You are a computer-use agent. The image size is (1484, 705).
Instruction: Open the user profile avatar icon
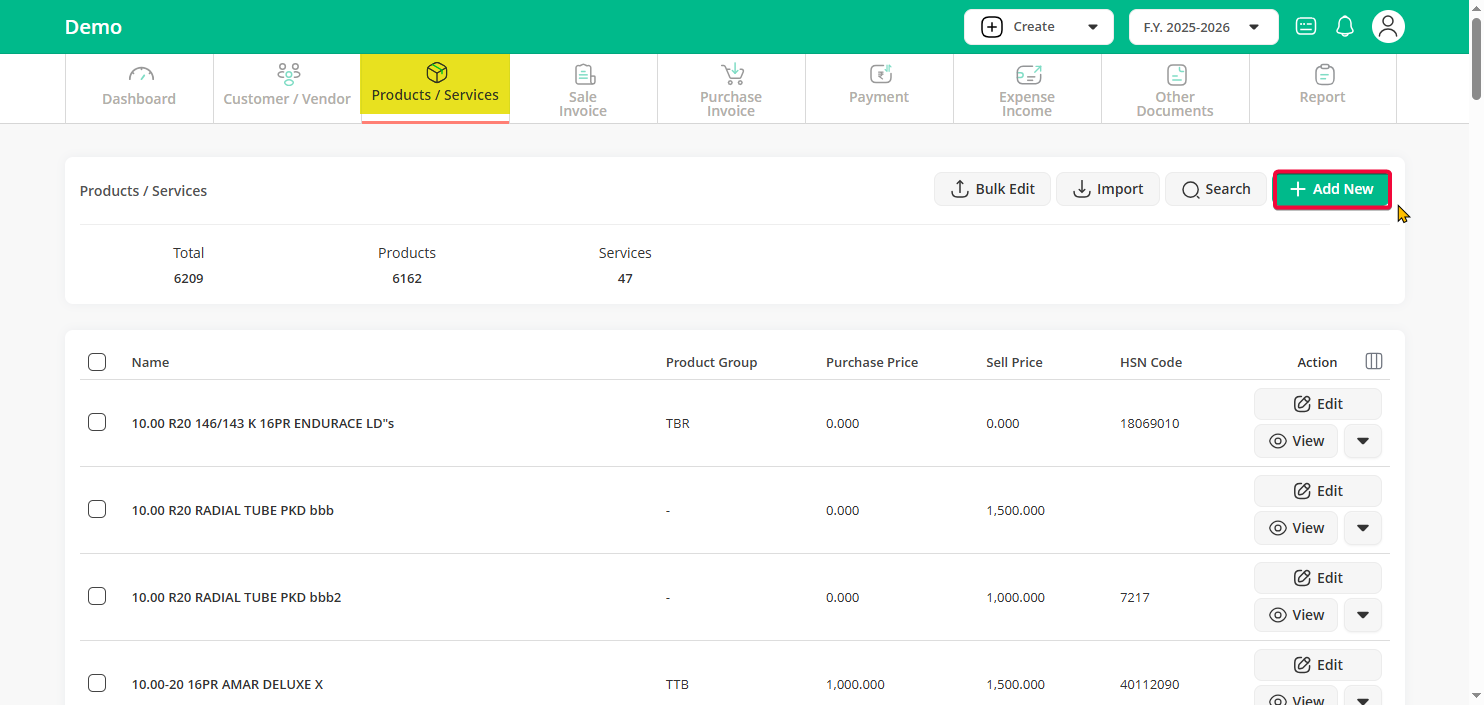(x=1387, y=27)
